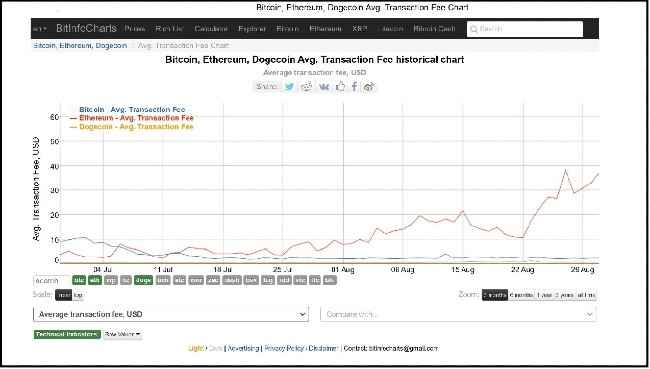Set zoom to 1 year
The width and height of the screenshot is (650, 369).
pyautogui.click(x=544, y=295)
